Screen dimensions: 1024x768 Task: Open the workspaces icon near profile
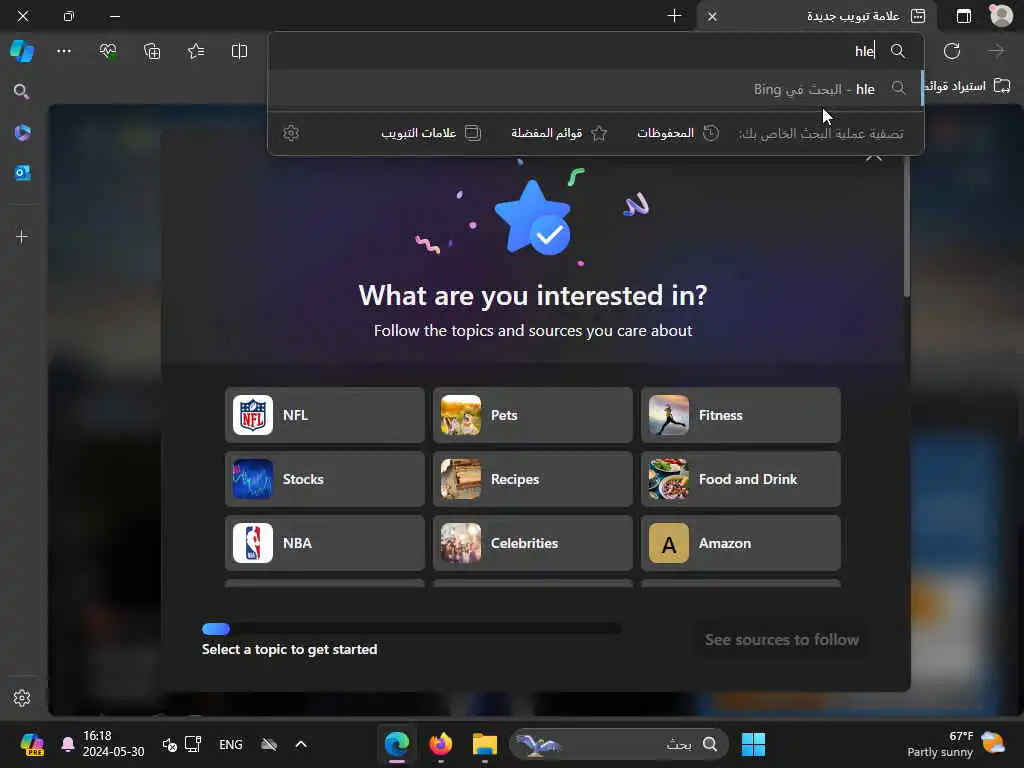[x=963, y=16]
